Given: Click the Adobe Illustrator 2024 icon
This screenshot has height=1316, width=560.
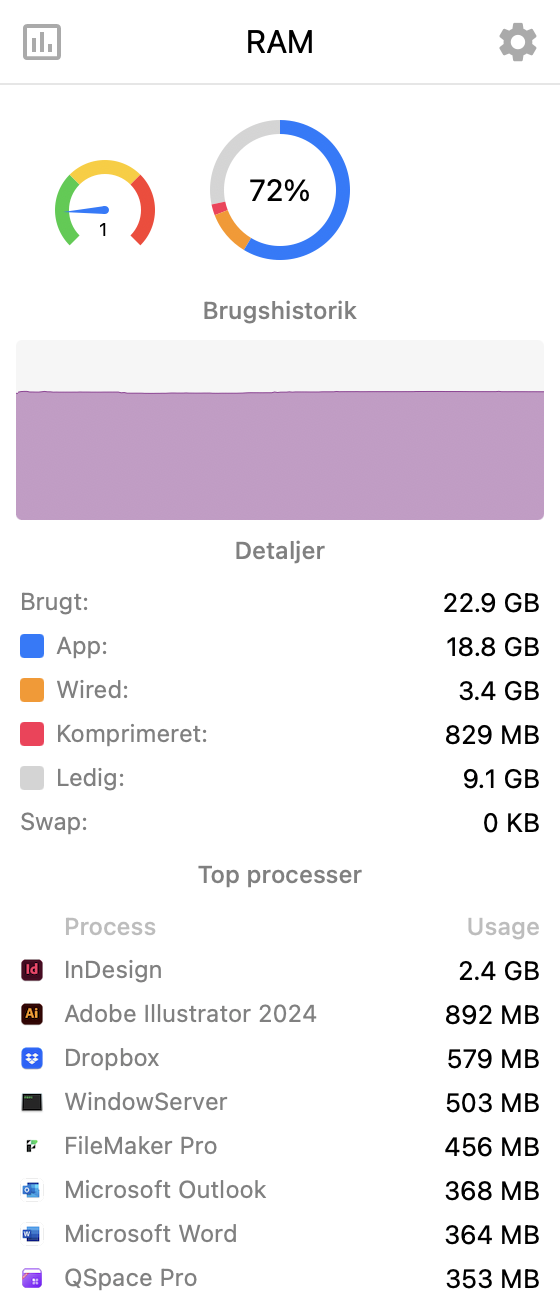Looking at the screenshot, I should coord(32,1013).
